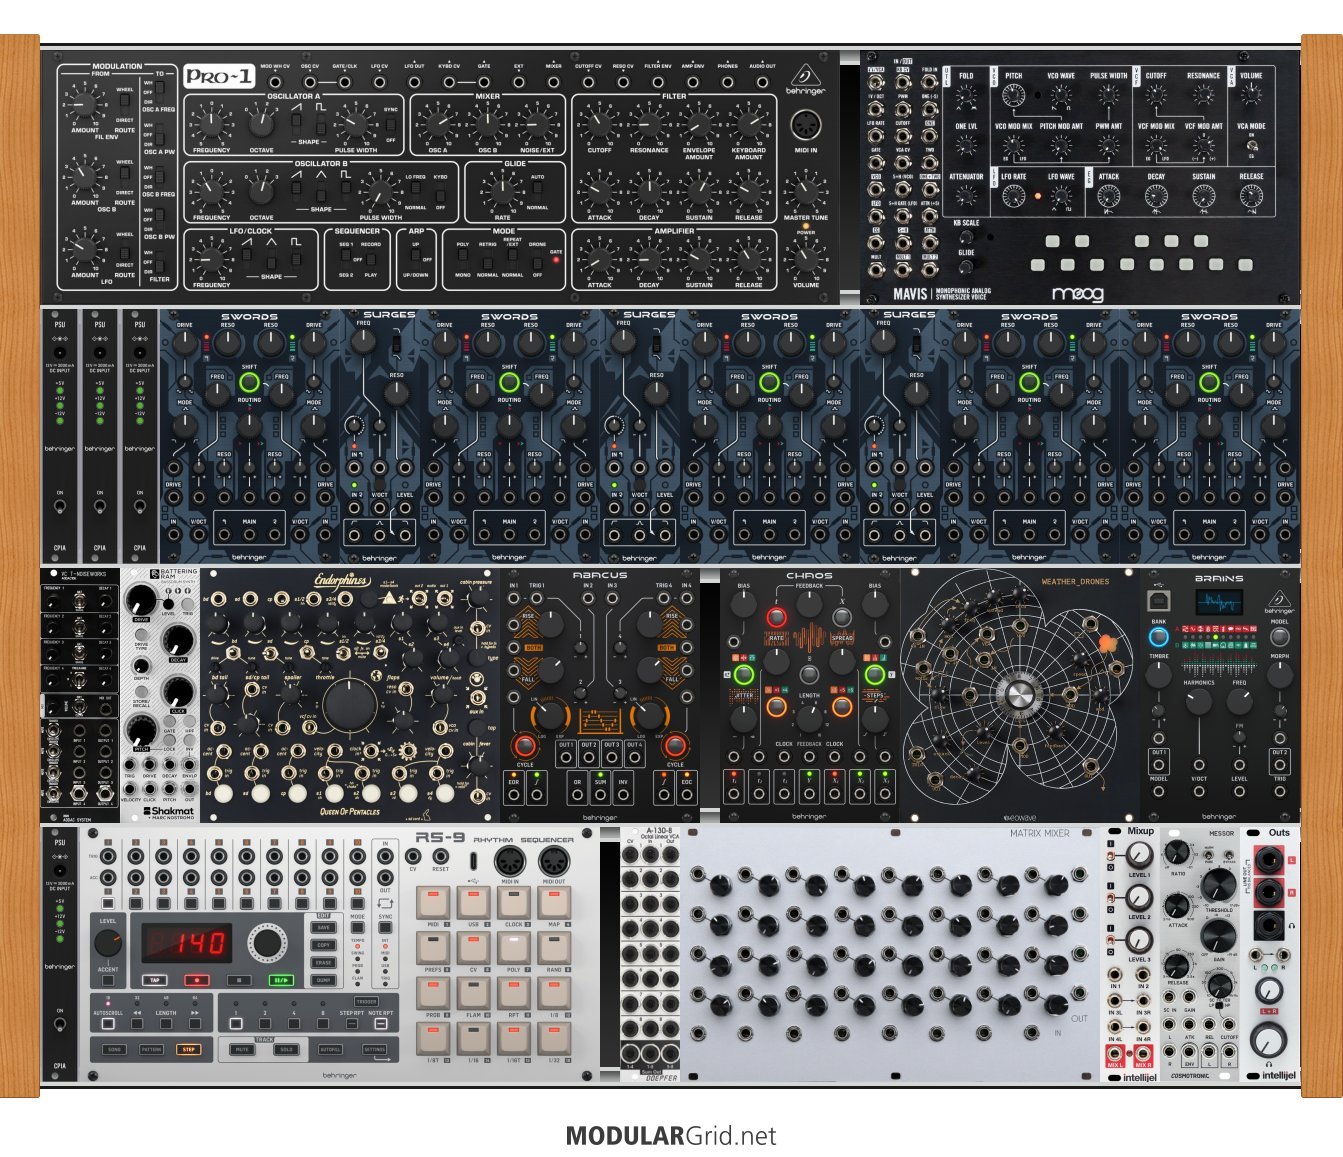
Task: Click the Pro-1 MIDI IN socket
Action: tap(805, 126)
